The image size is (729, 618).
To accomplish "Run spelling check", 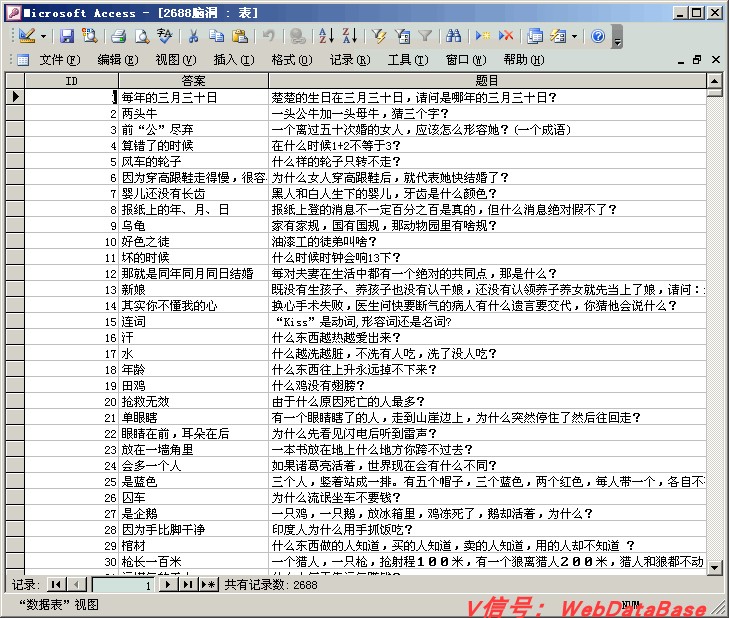I will pyautogui.click(x=165, y=36).
